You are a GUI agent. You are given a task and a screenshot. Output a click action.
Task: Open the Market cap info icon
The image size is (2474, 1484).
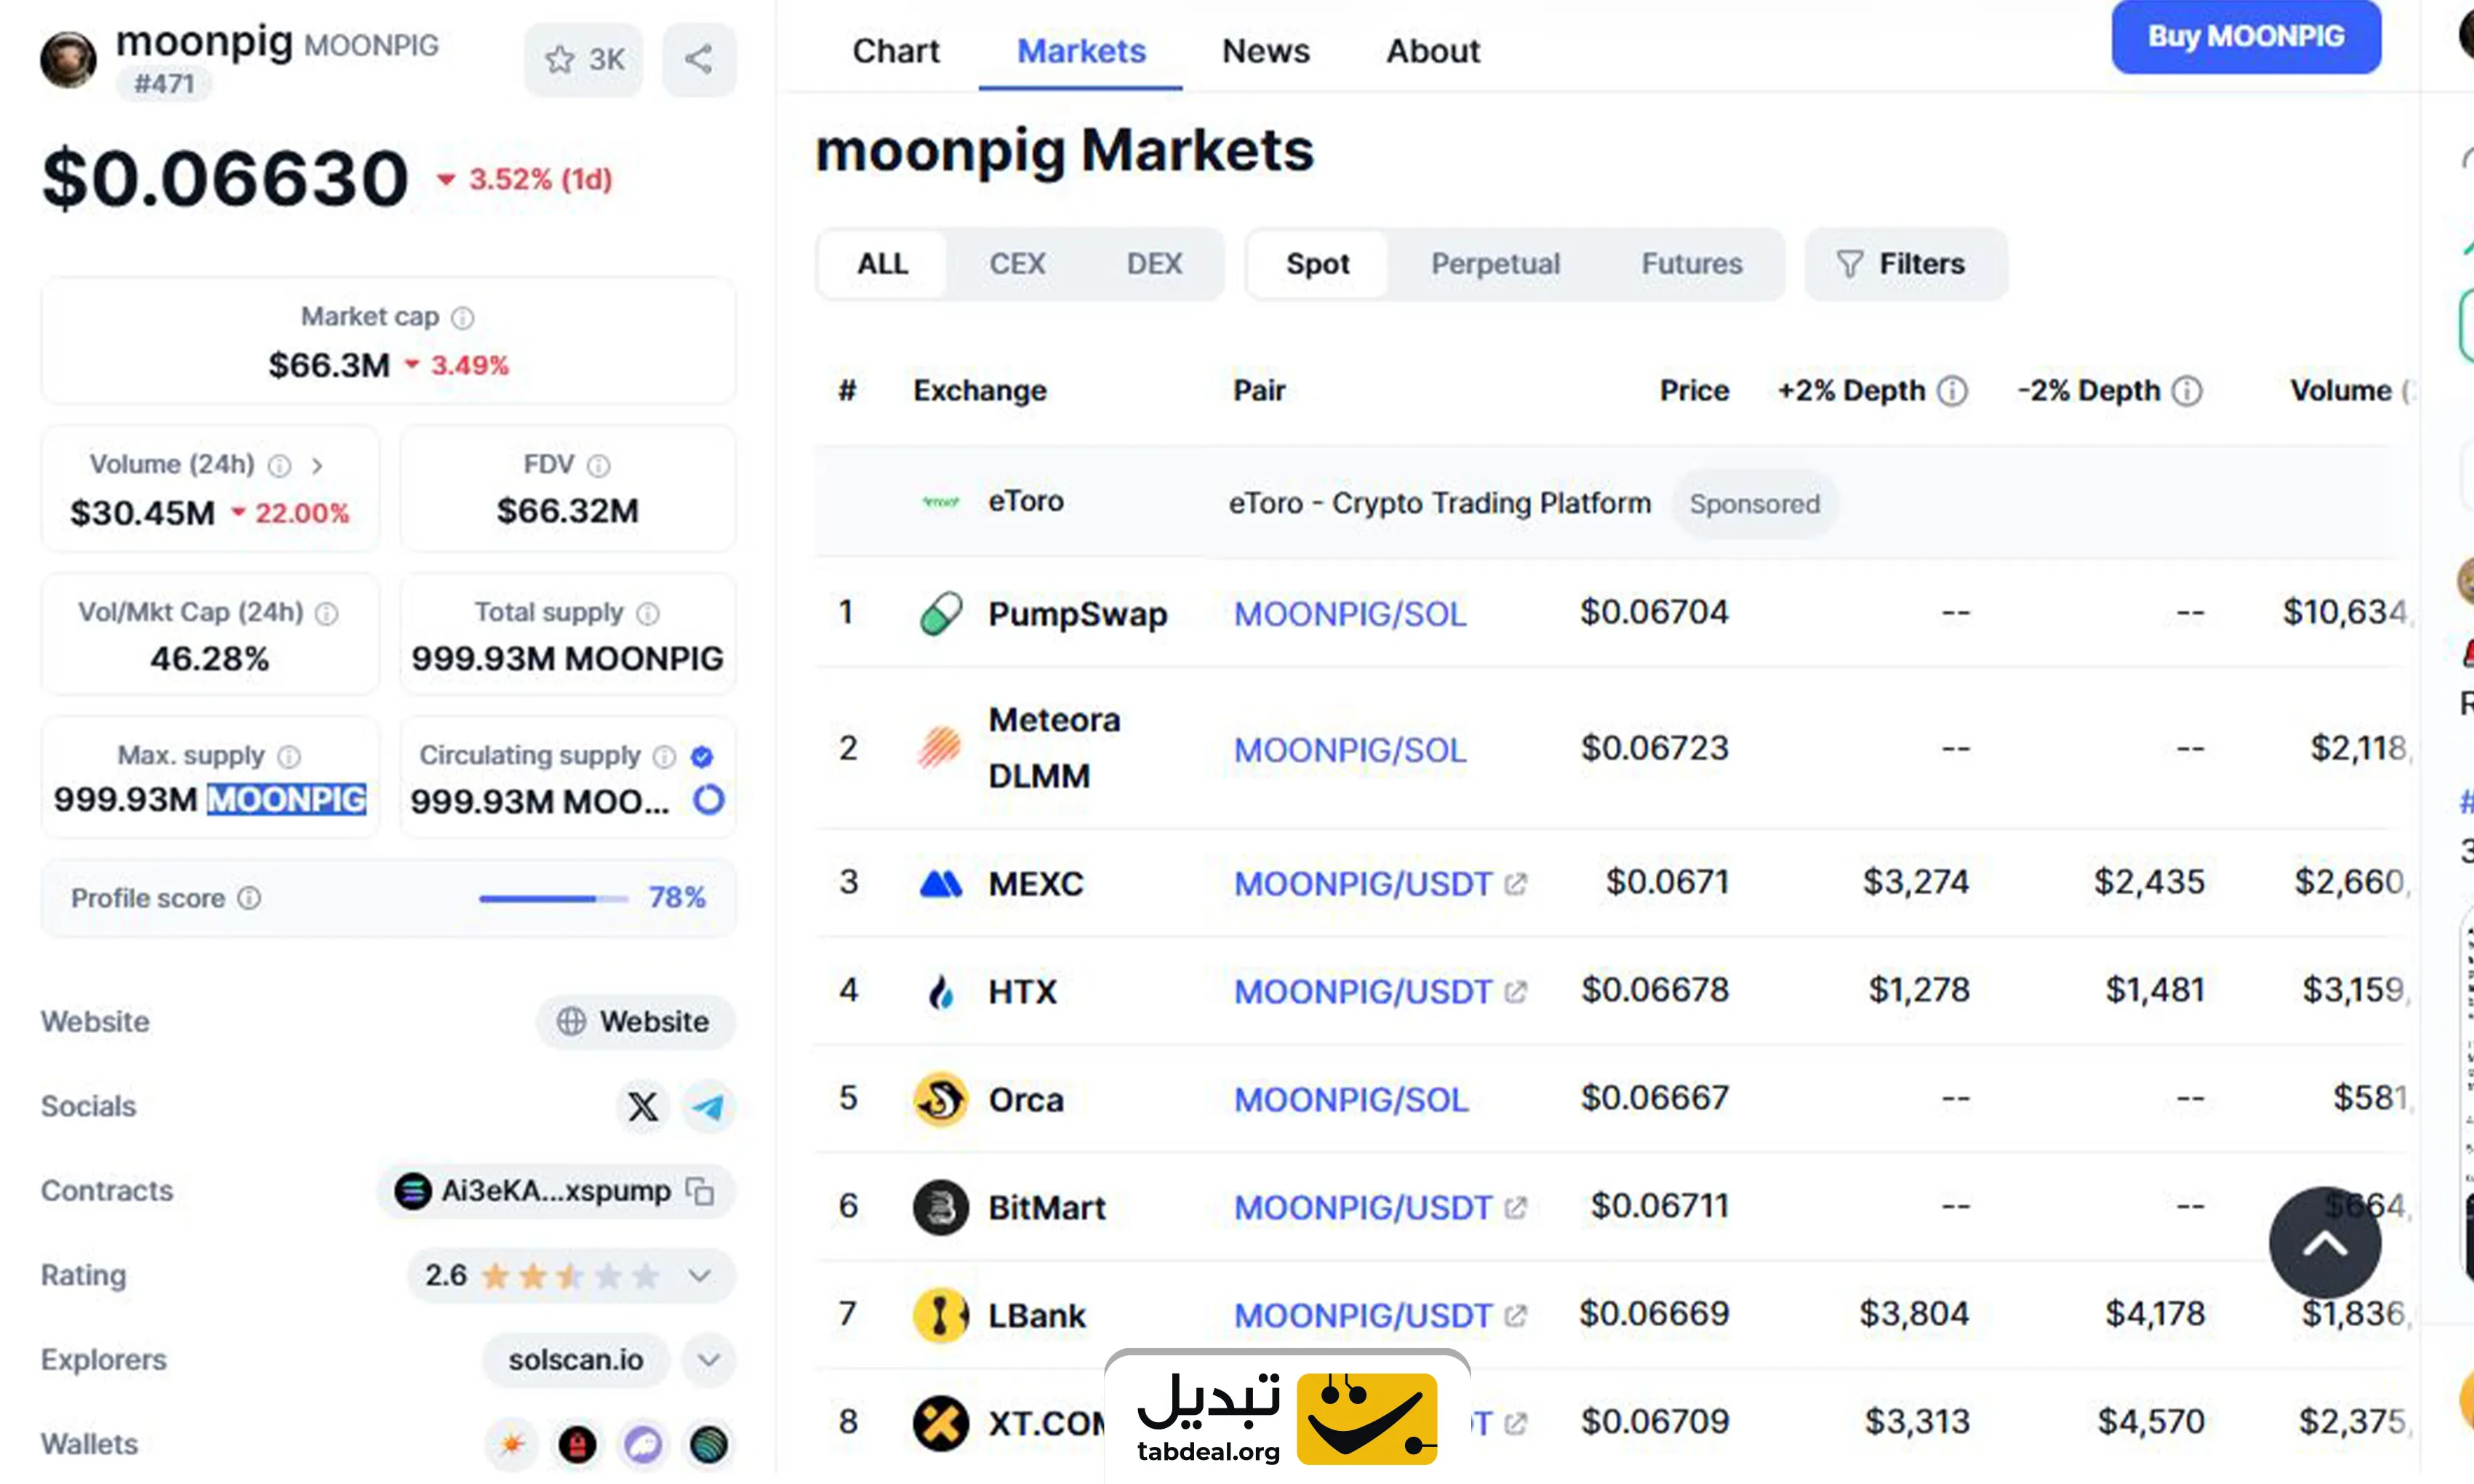tap(462, 318)
